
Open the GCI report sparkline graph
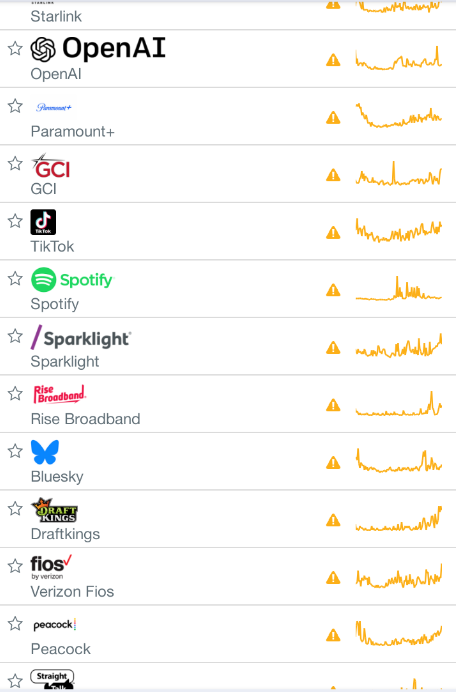(399, 174)
